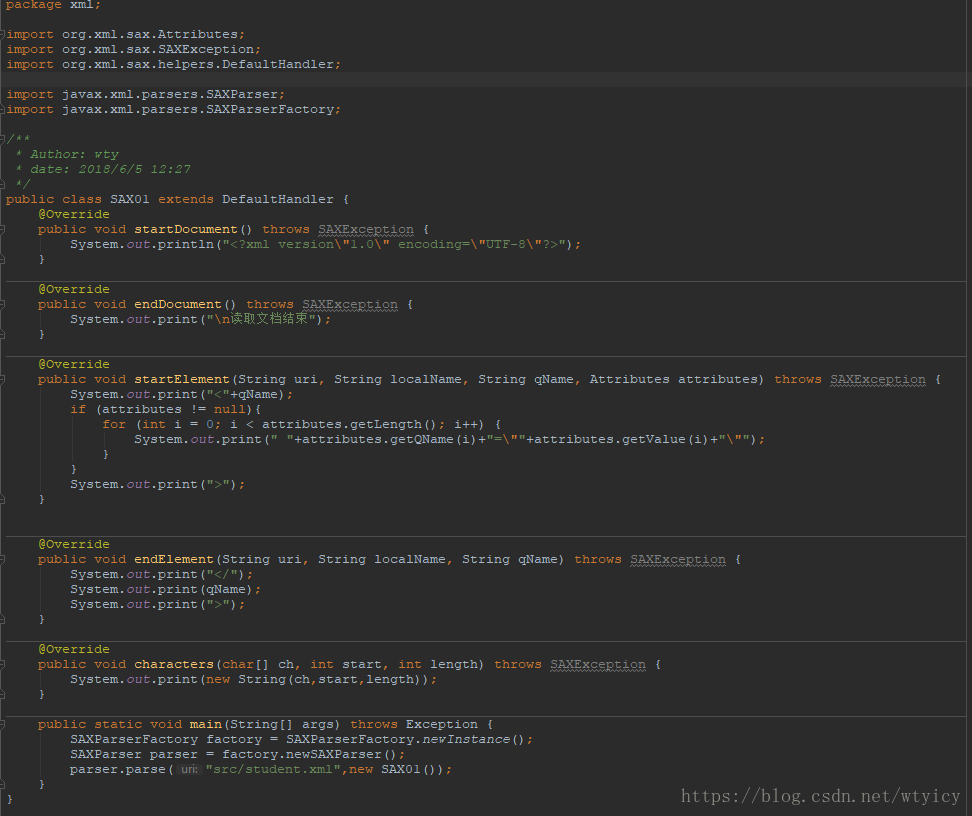This screenshot has width=972, height=816.
Task: Click DefaultHandler after extends keyword
Action: tap(278, 199)
